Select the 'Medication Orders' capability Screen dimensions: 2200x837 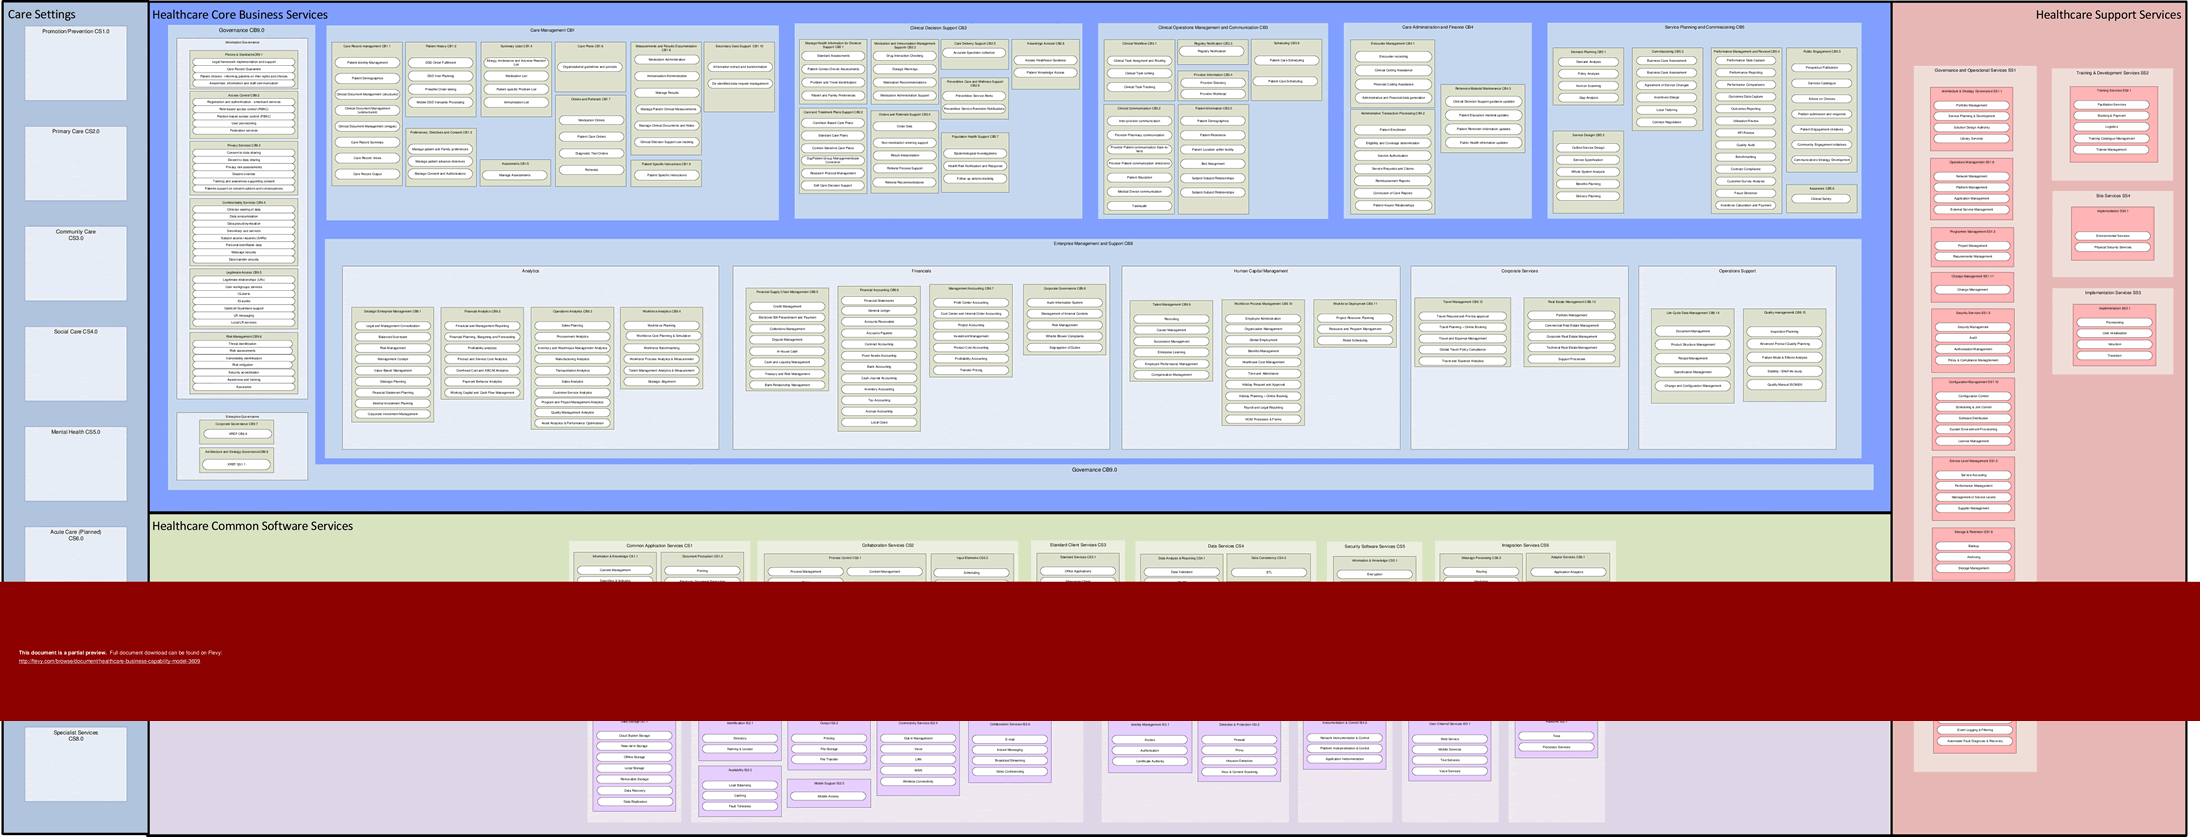pyautogui.click(x=591, y=120)
